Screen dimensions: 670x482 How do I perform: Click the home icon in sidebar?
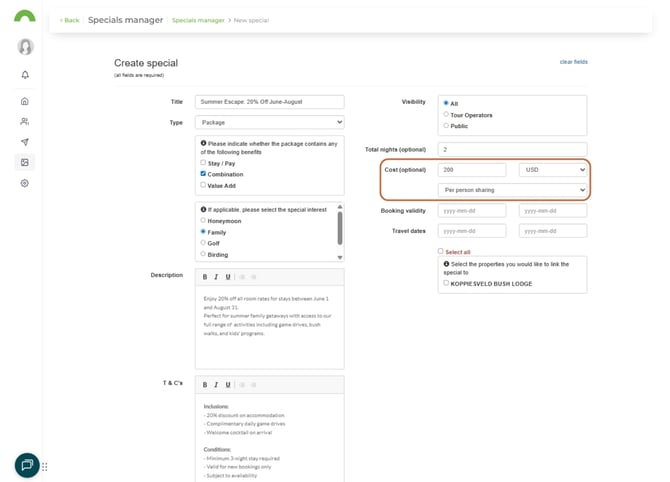[x=25, y=101]
